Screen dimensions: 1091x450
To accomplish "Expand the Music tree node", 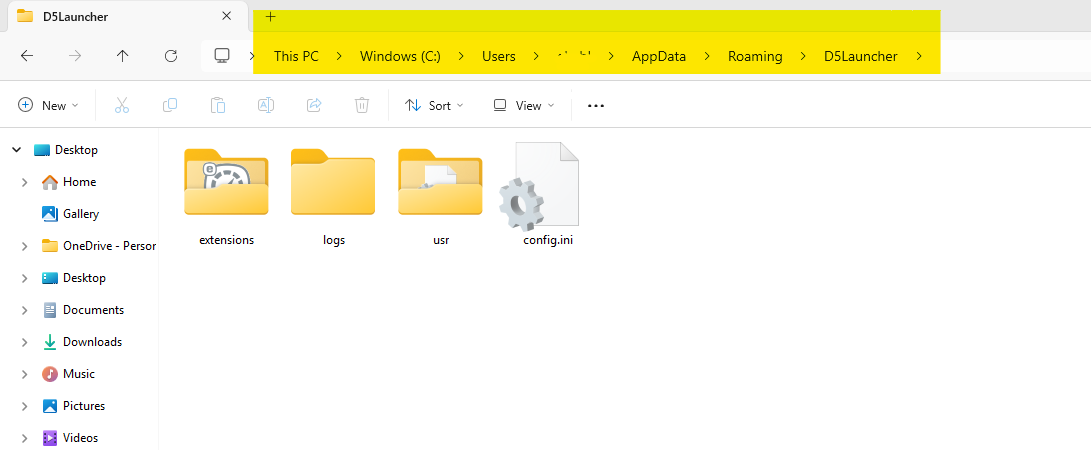I will point(25,374).
